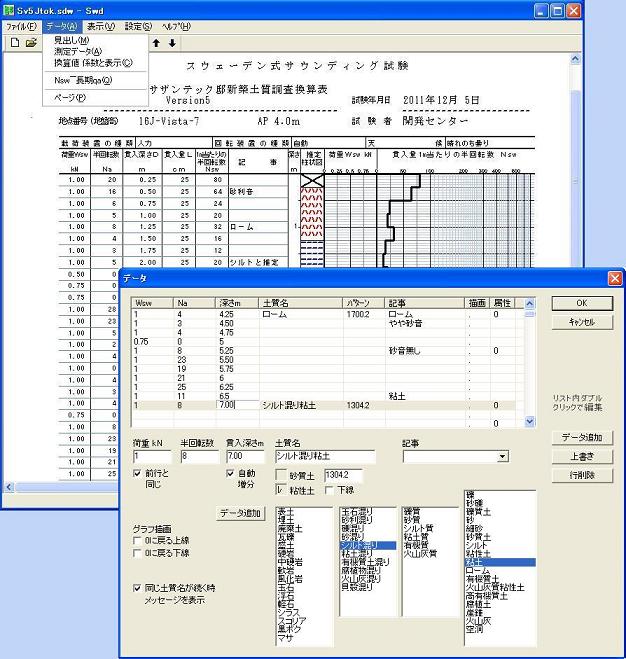Click the New file toolbar icon
Viewport: 626px width, 659px height.
(x=15, y=43)
